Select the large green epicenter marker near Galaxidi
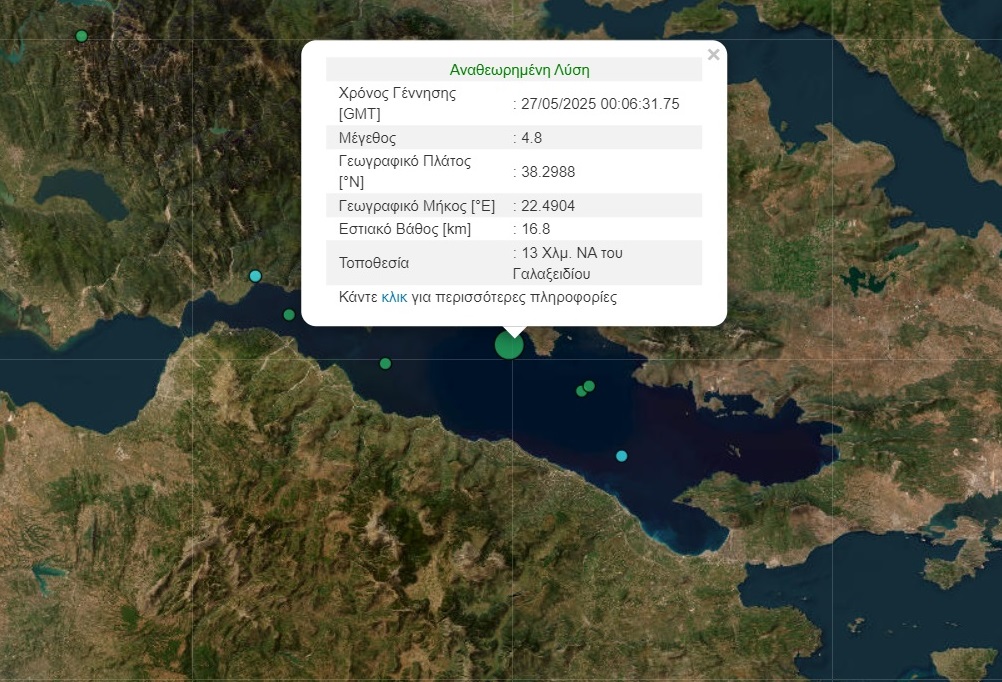Image resolution: width=1002 pixels, height=682 pixels. (x=508, y=344)
